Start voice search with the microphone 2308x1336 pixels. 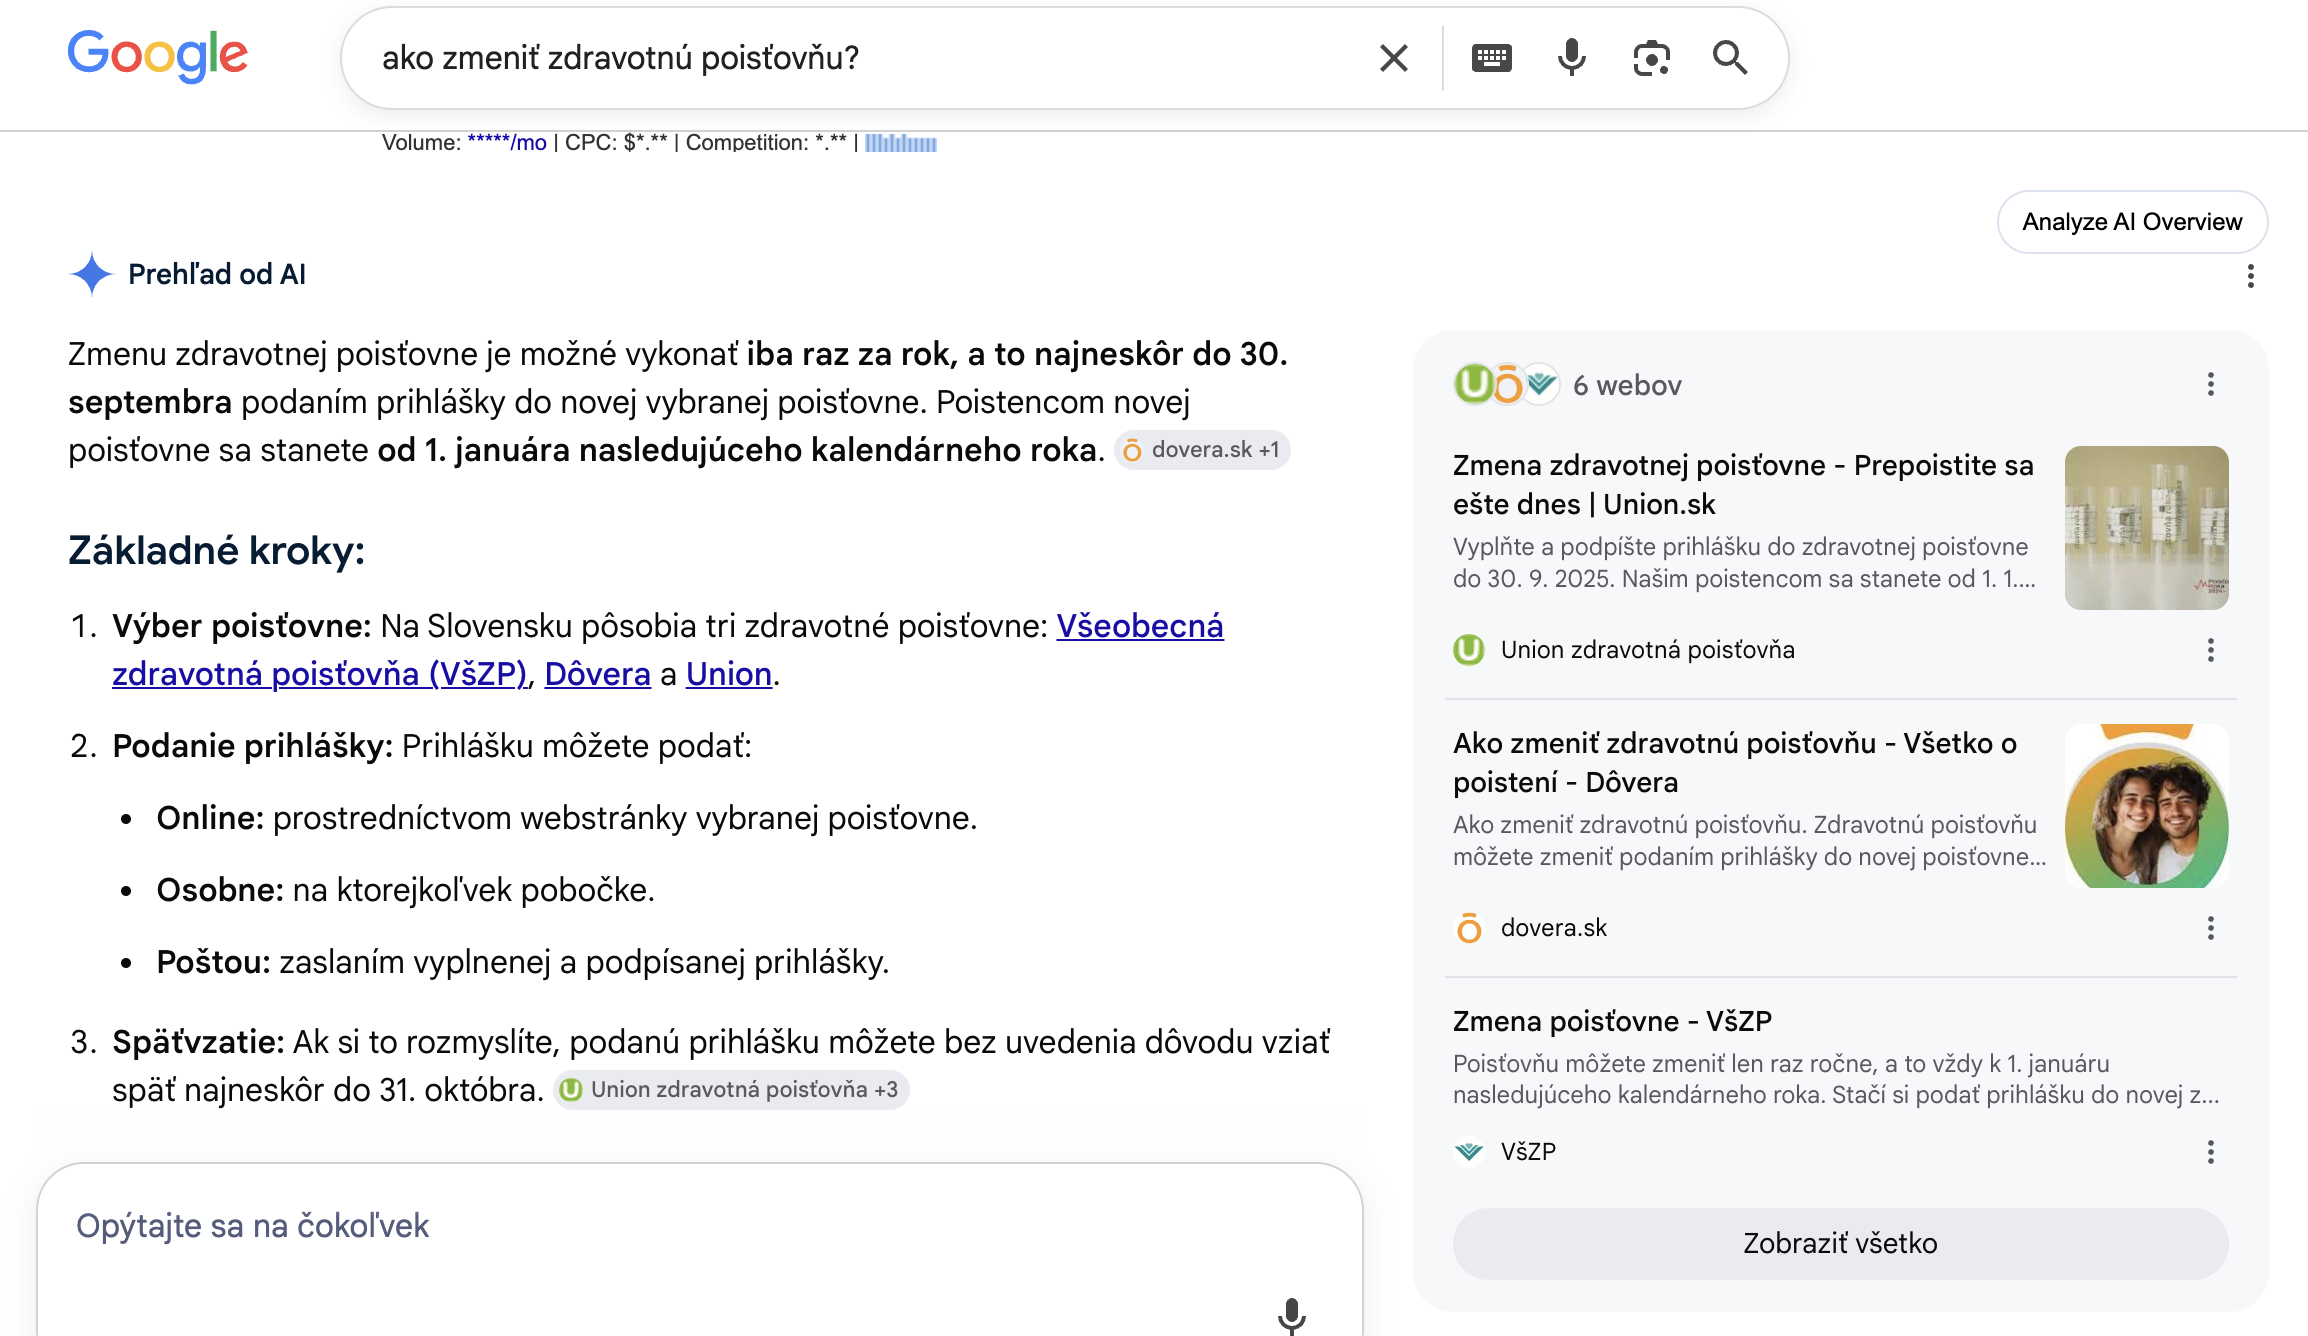tap(1571, 58)
